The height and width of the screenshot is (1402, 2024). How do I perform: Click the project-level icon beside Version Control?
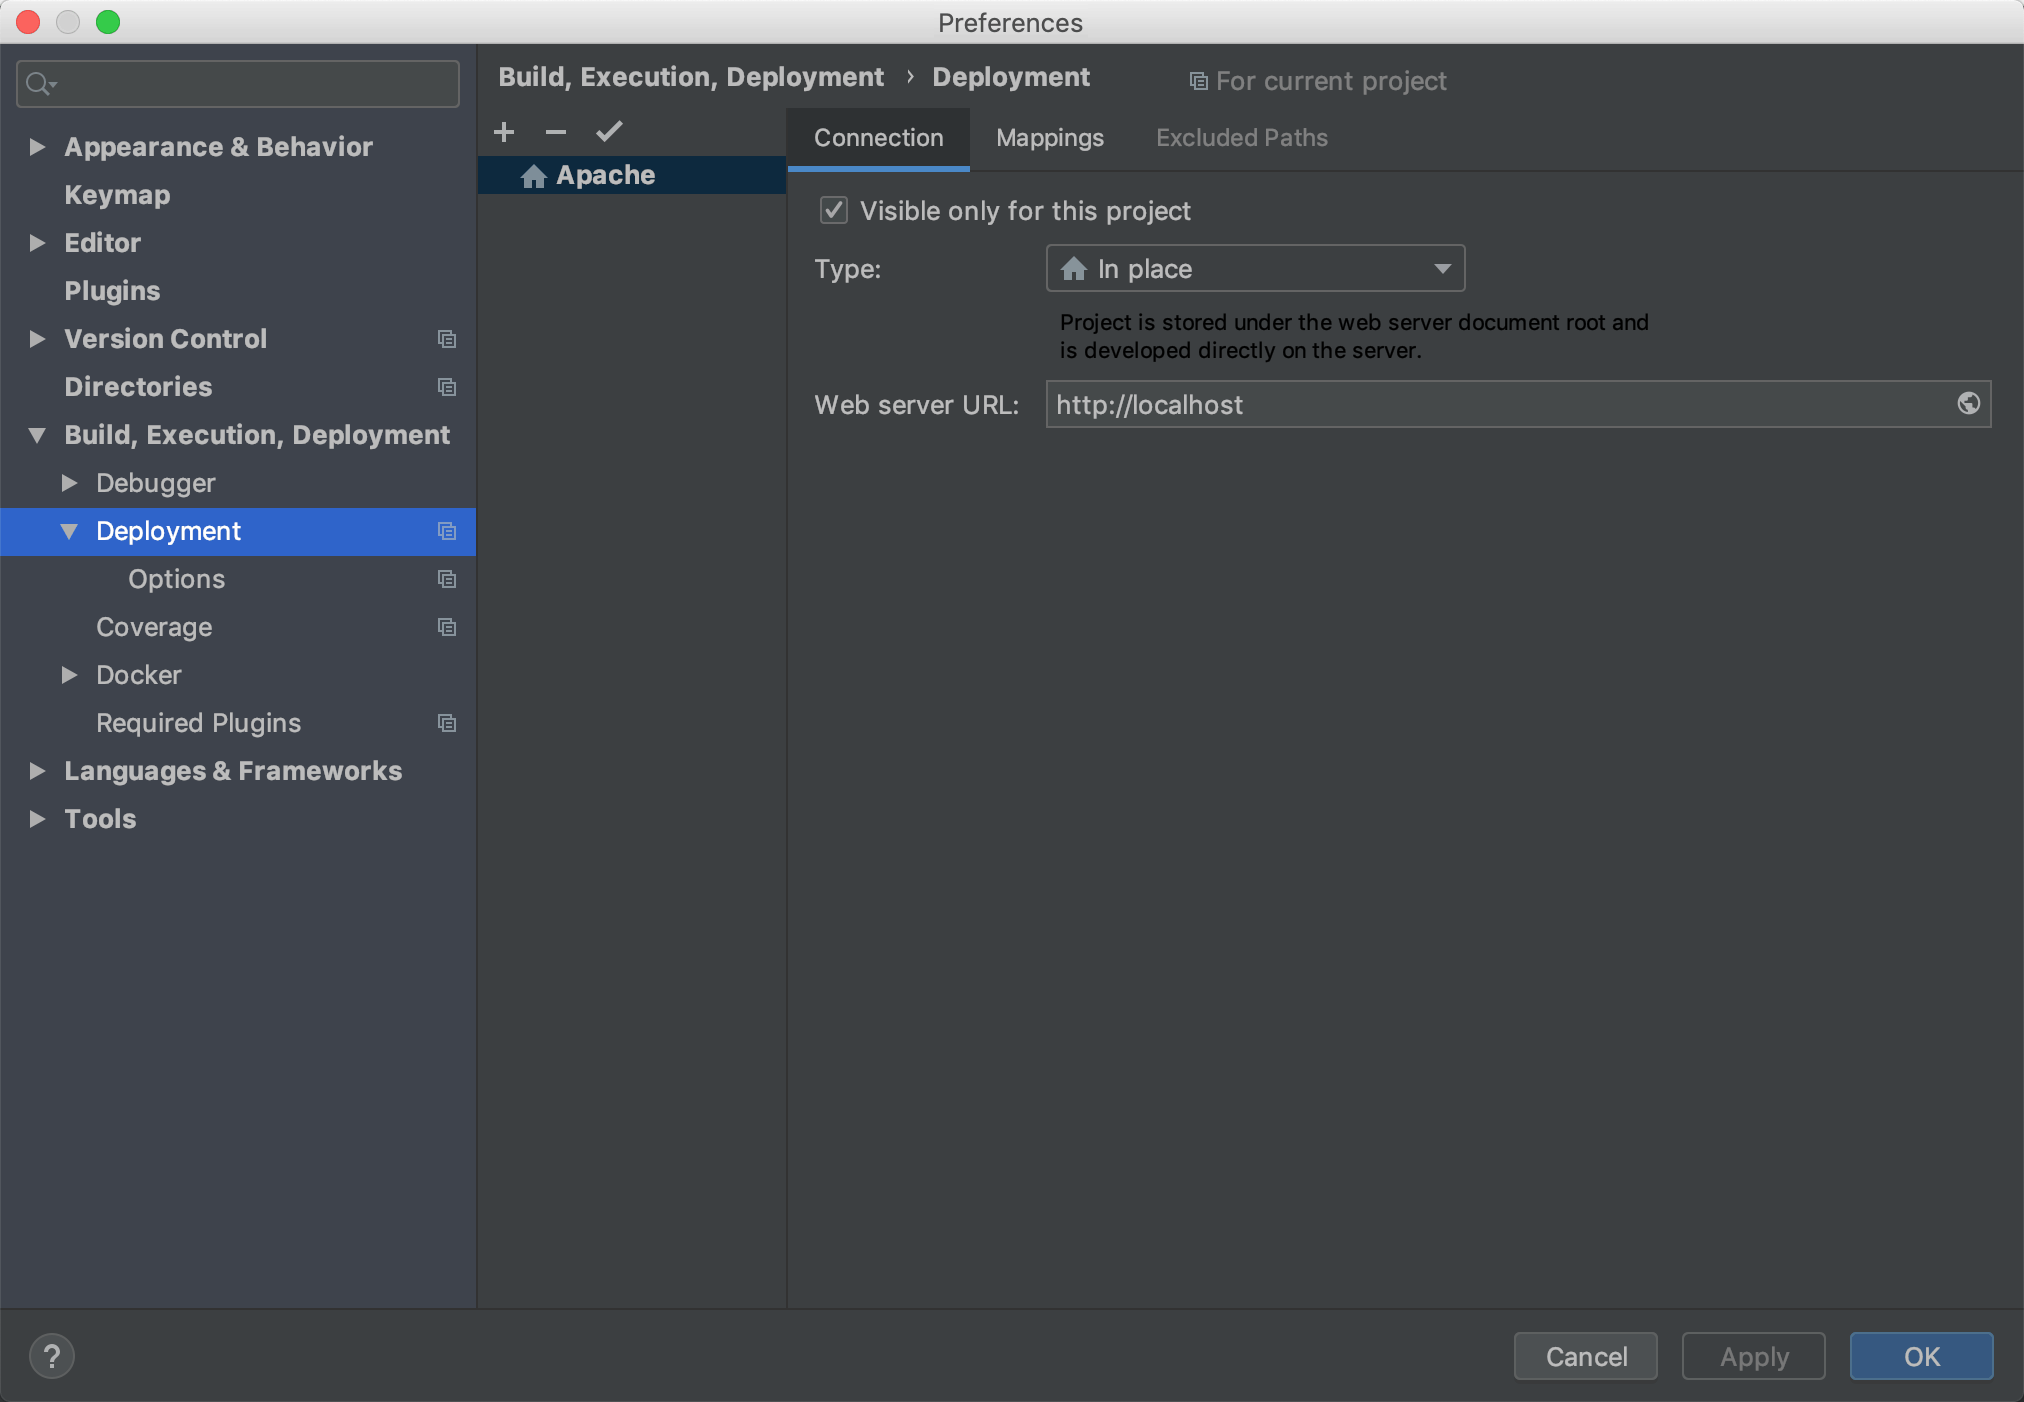tap(447, 339)
